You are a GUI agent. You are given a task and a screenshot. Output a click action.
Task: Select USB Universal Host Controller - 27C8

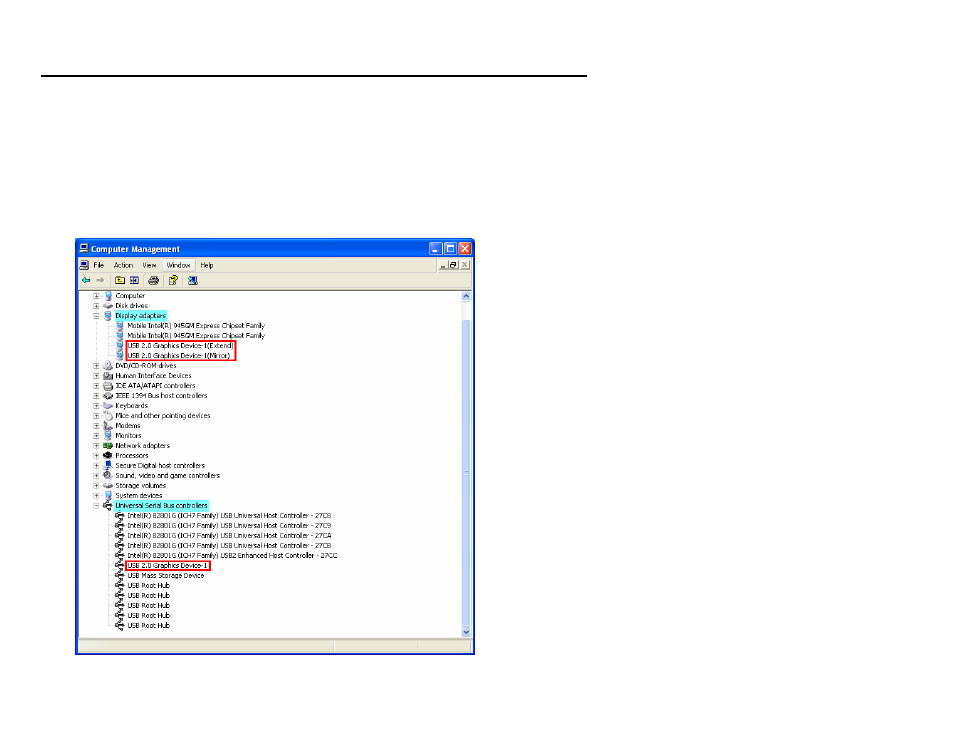(x=229, y=515)
